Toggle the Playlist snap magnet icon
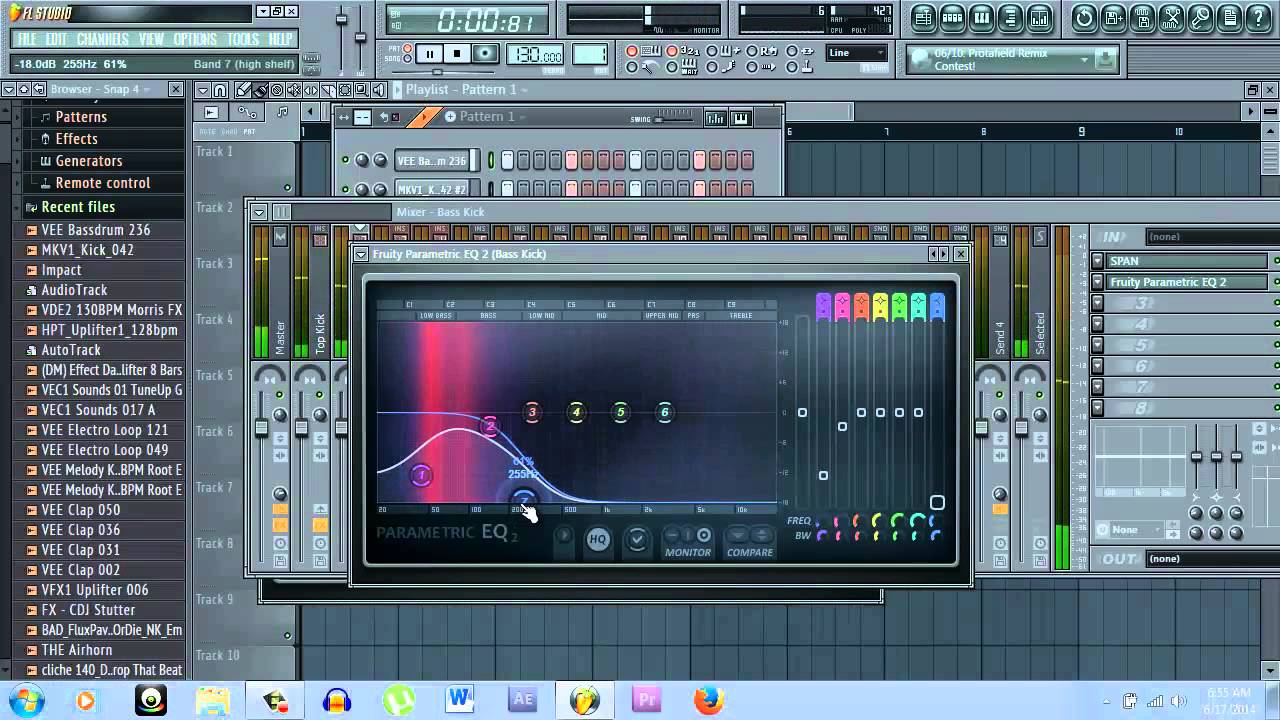Image resolution: width=1280 pixels, height=720 pixels. (220, 90)
